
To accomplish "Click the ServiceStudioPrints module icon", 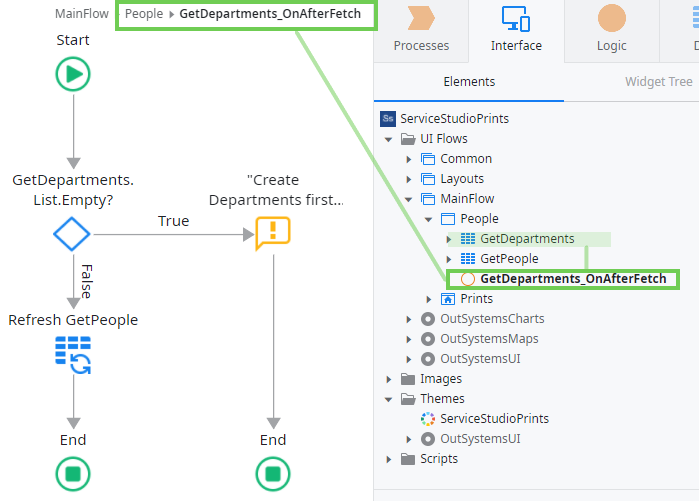I will tap(388, 119).
